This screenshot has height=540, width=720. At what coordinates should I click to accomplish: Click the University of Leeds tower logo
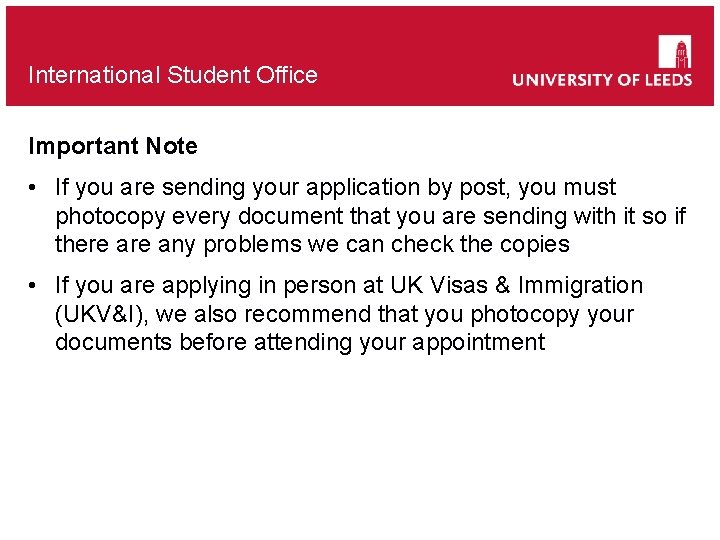[x=674, y=51]
